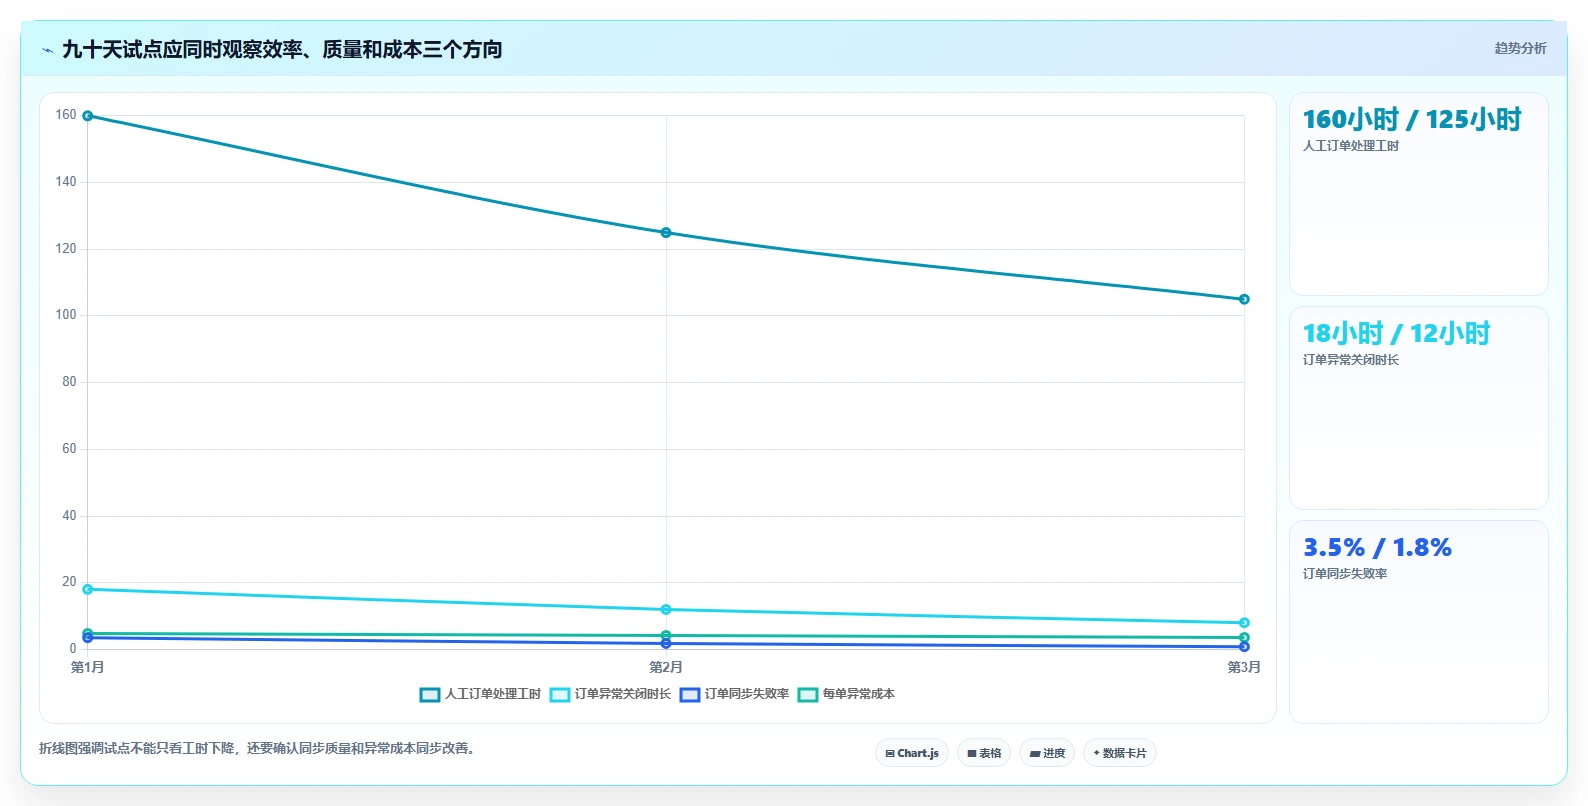Image resolution: width=1588 pixels, height=806 pixels.
Task: Click the 订单异常关闭时长 point at 第1月
Action: 88,589
